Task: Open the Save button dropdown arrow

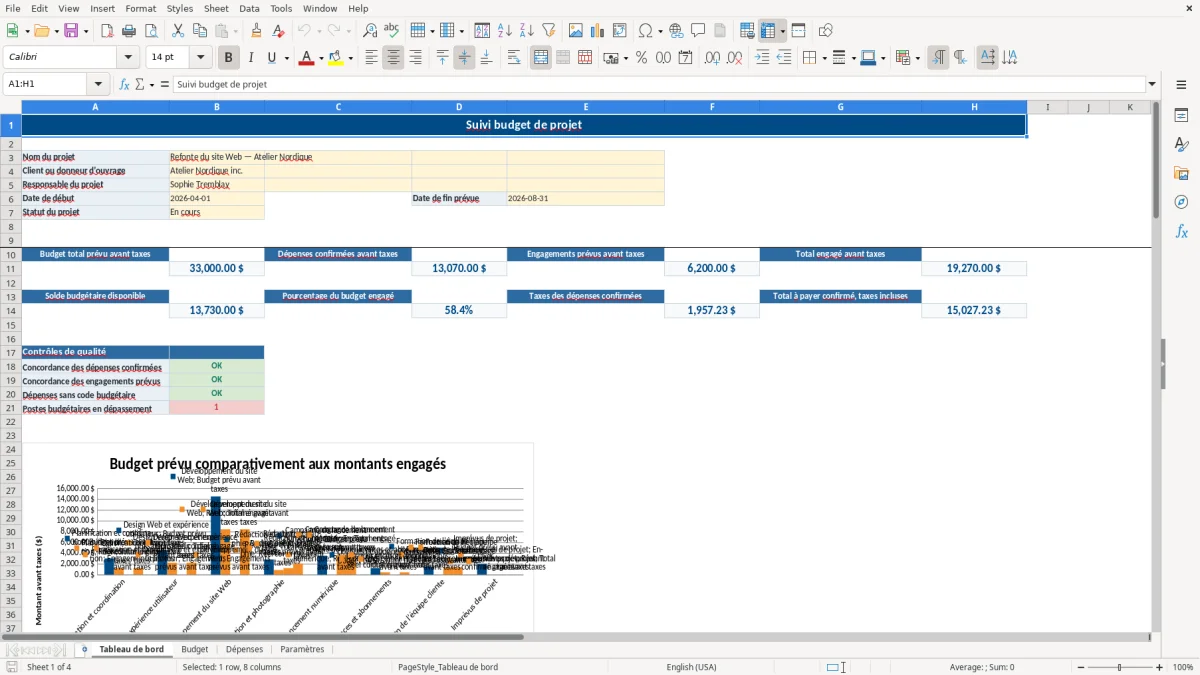Action: tap(86, 31)
